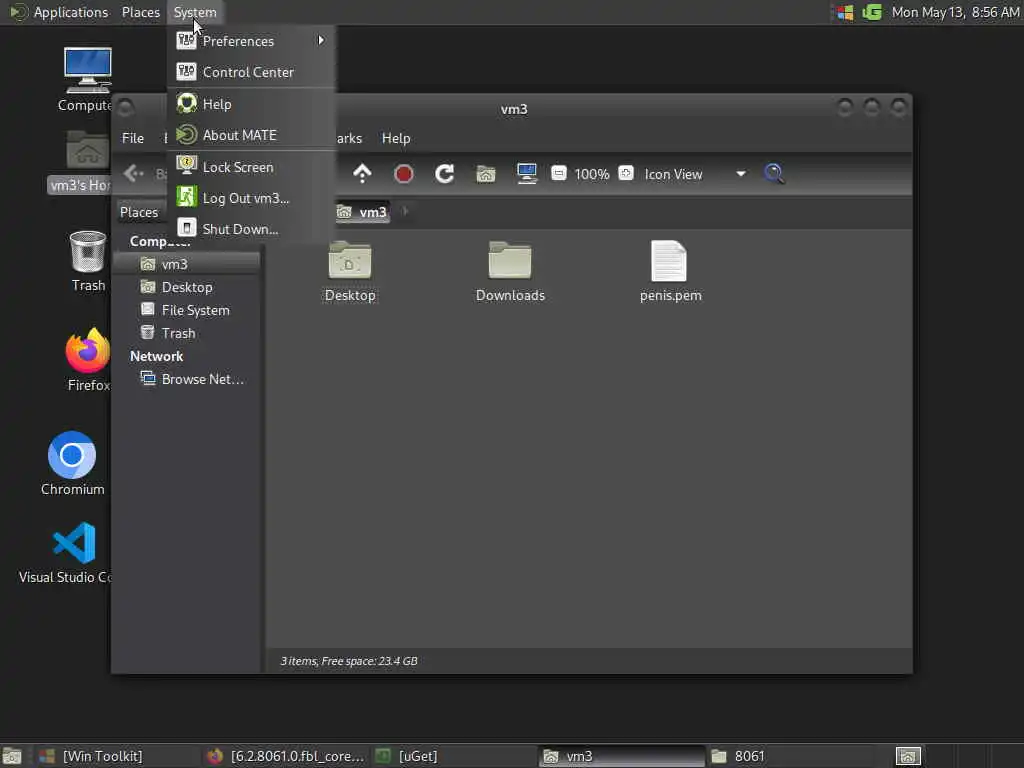The width and height of the screenshot is (1024, 768).
Task: Close the System menu via its label
Action: (x=195, y=12)
